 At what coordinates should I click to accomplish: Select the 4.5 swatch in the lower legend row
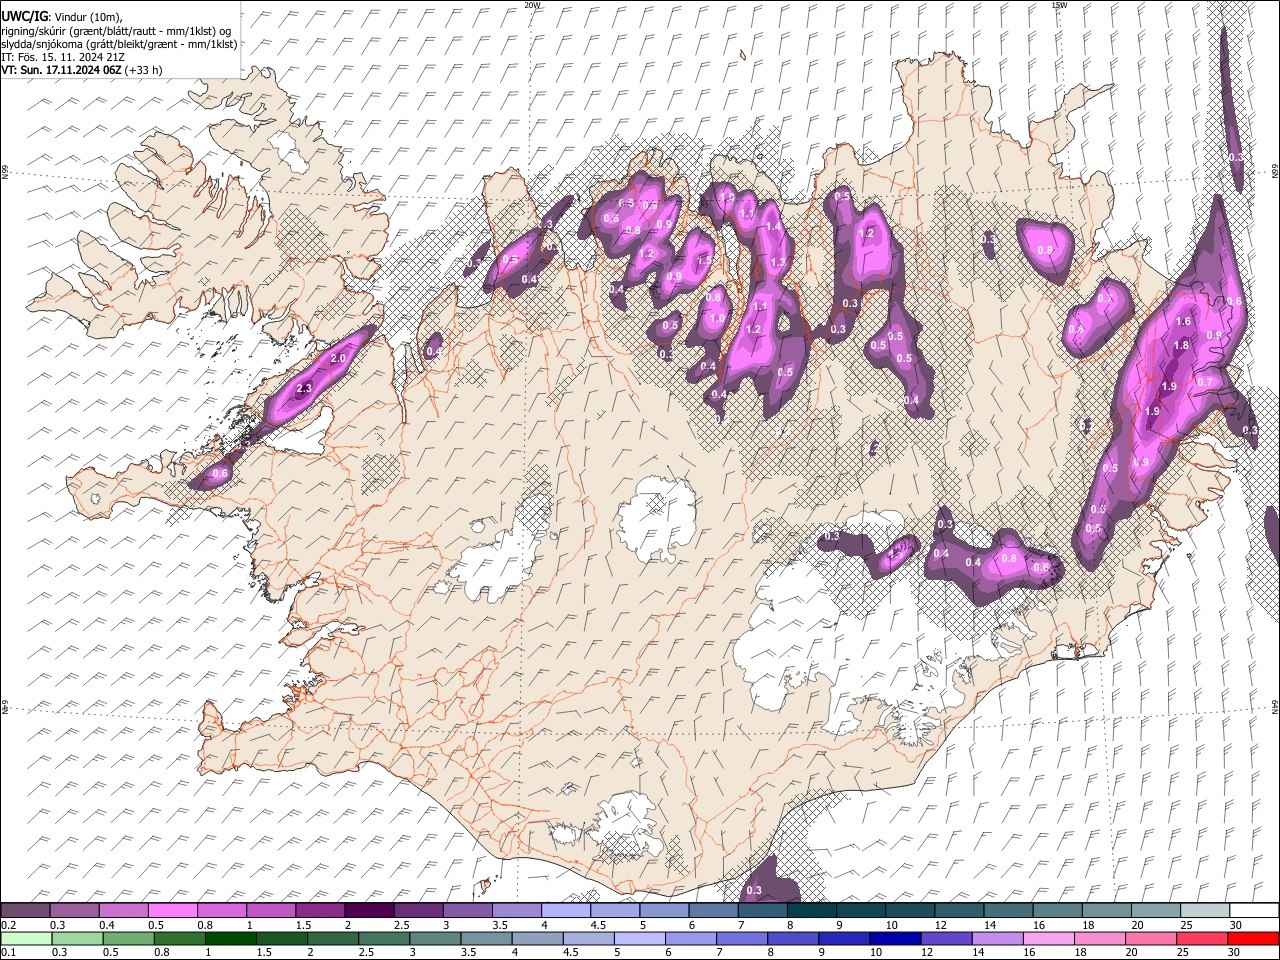coord(588,938)
